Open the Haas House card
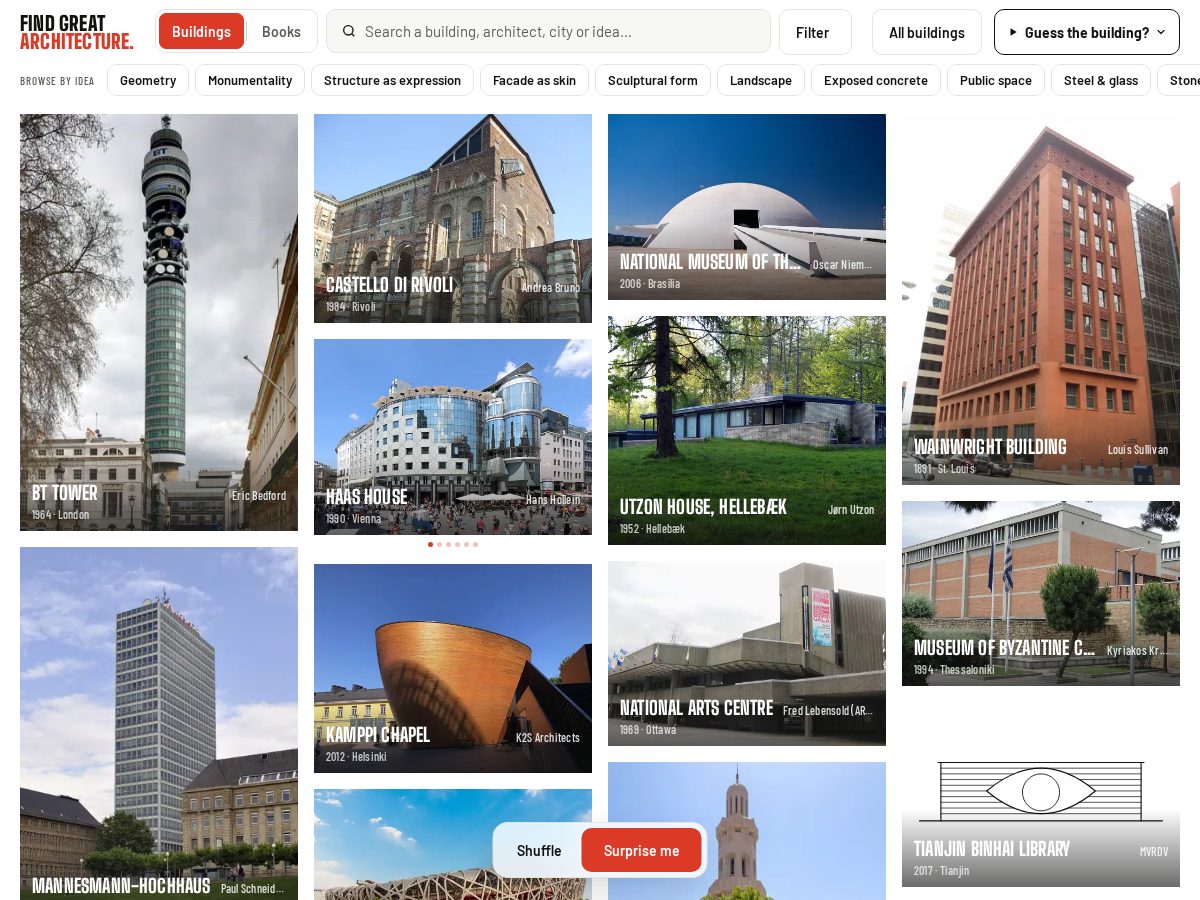The image size is (1200, 900). (x=453, y=437)
